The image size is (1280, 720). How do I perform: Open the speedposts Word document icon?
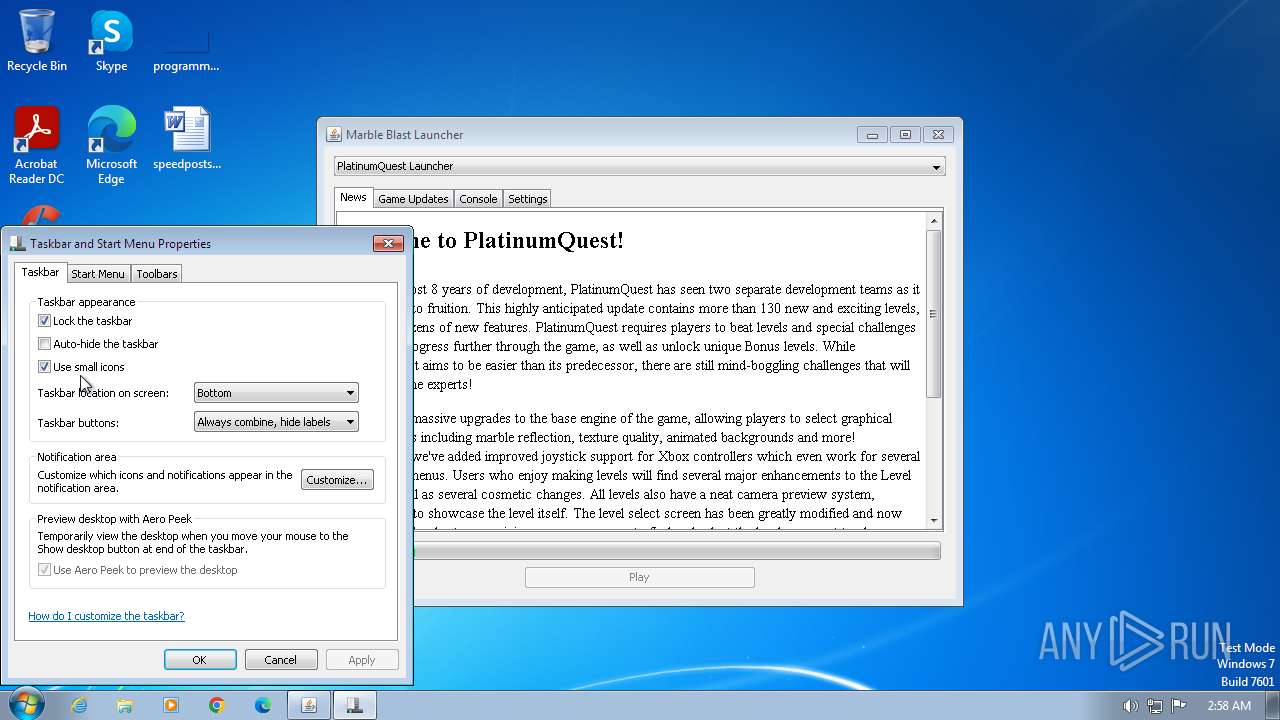(x=186, y=138)
